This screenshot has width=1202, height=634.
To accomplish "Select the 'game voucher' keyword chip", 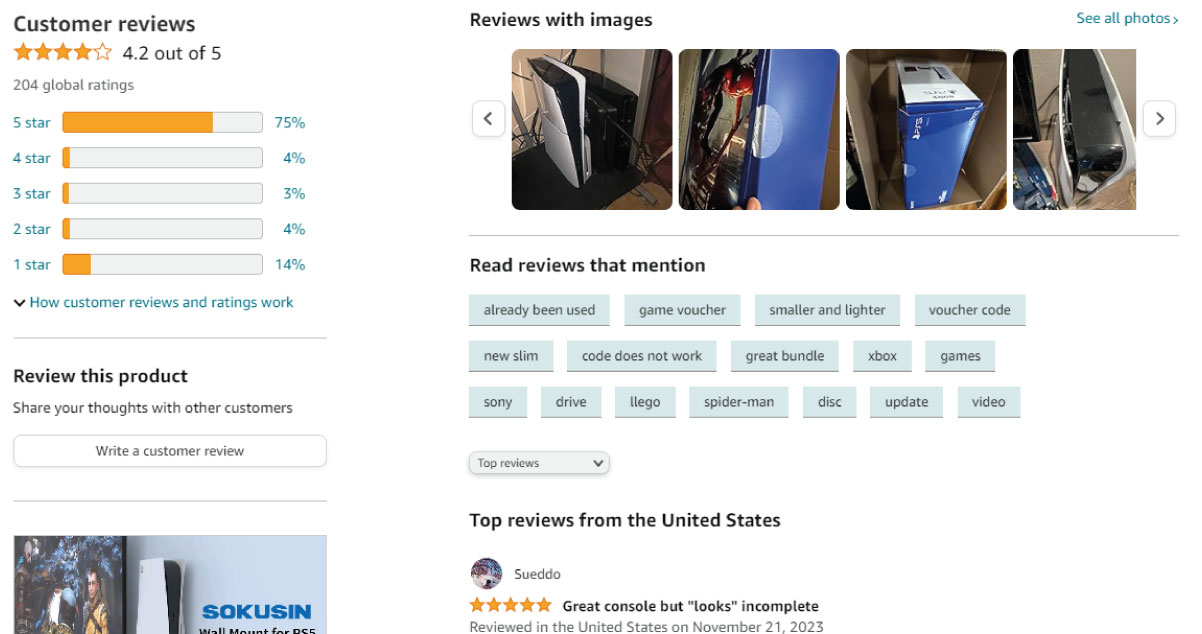I will pos(682,310).
